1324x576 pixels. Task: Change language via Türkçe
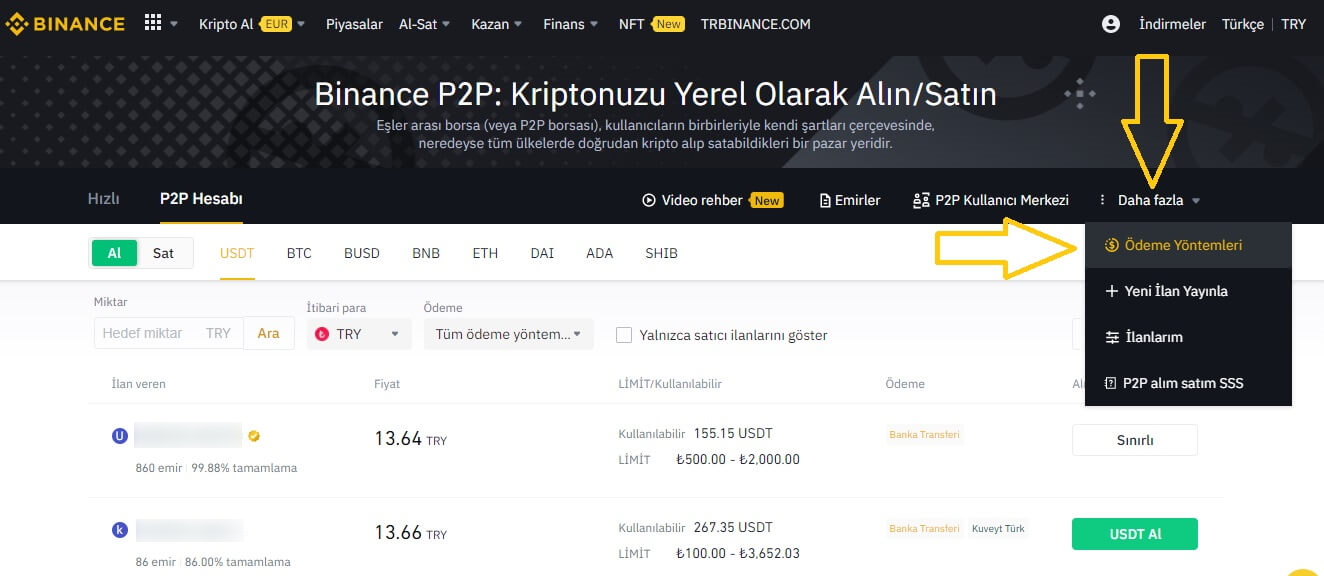click(1243, 24)
